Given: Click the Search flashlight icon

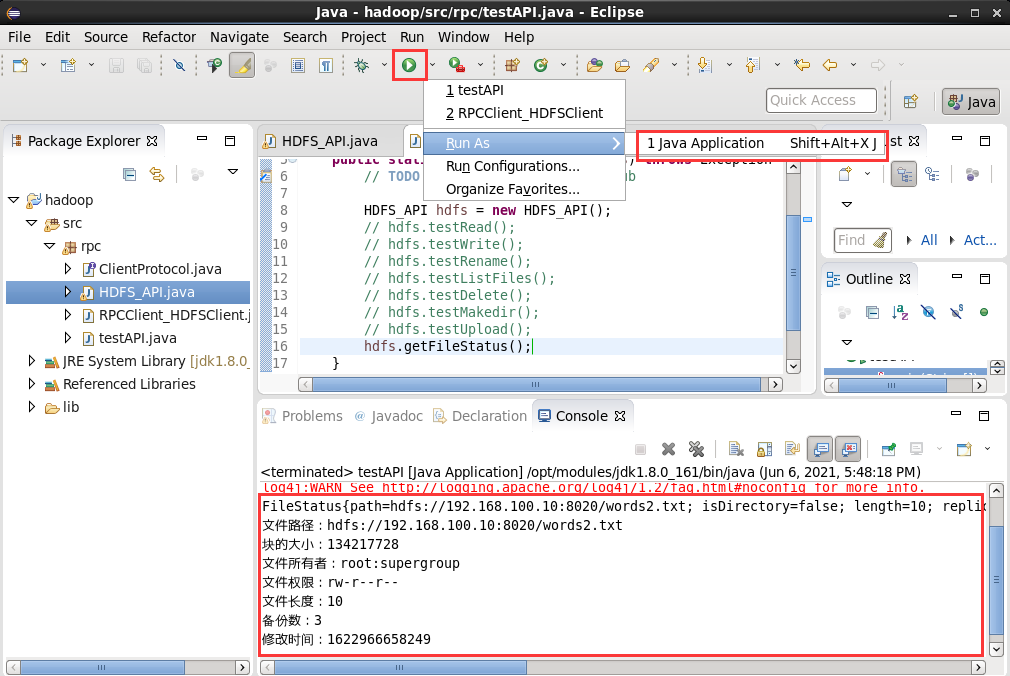Looking at the screenshot, I should (651, 65).
